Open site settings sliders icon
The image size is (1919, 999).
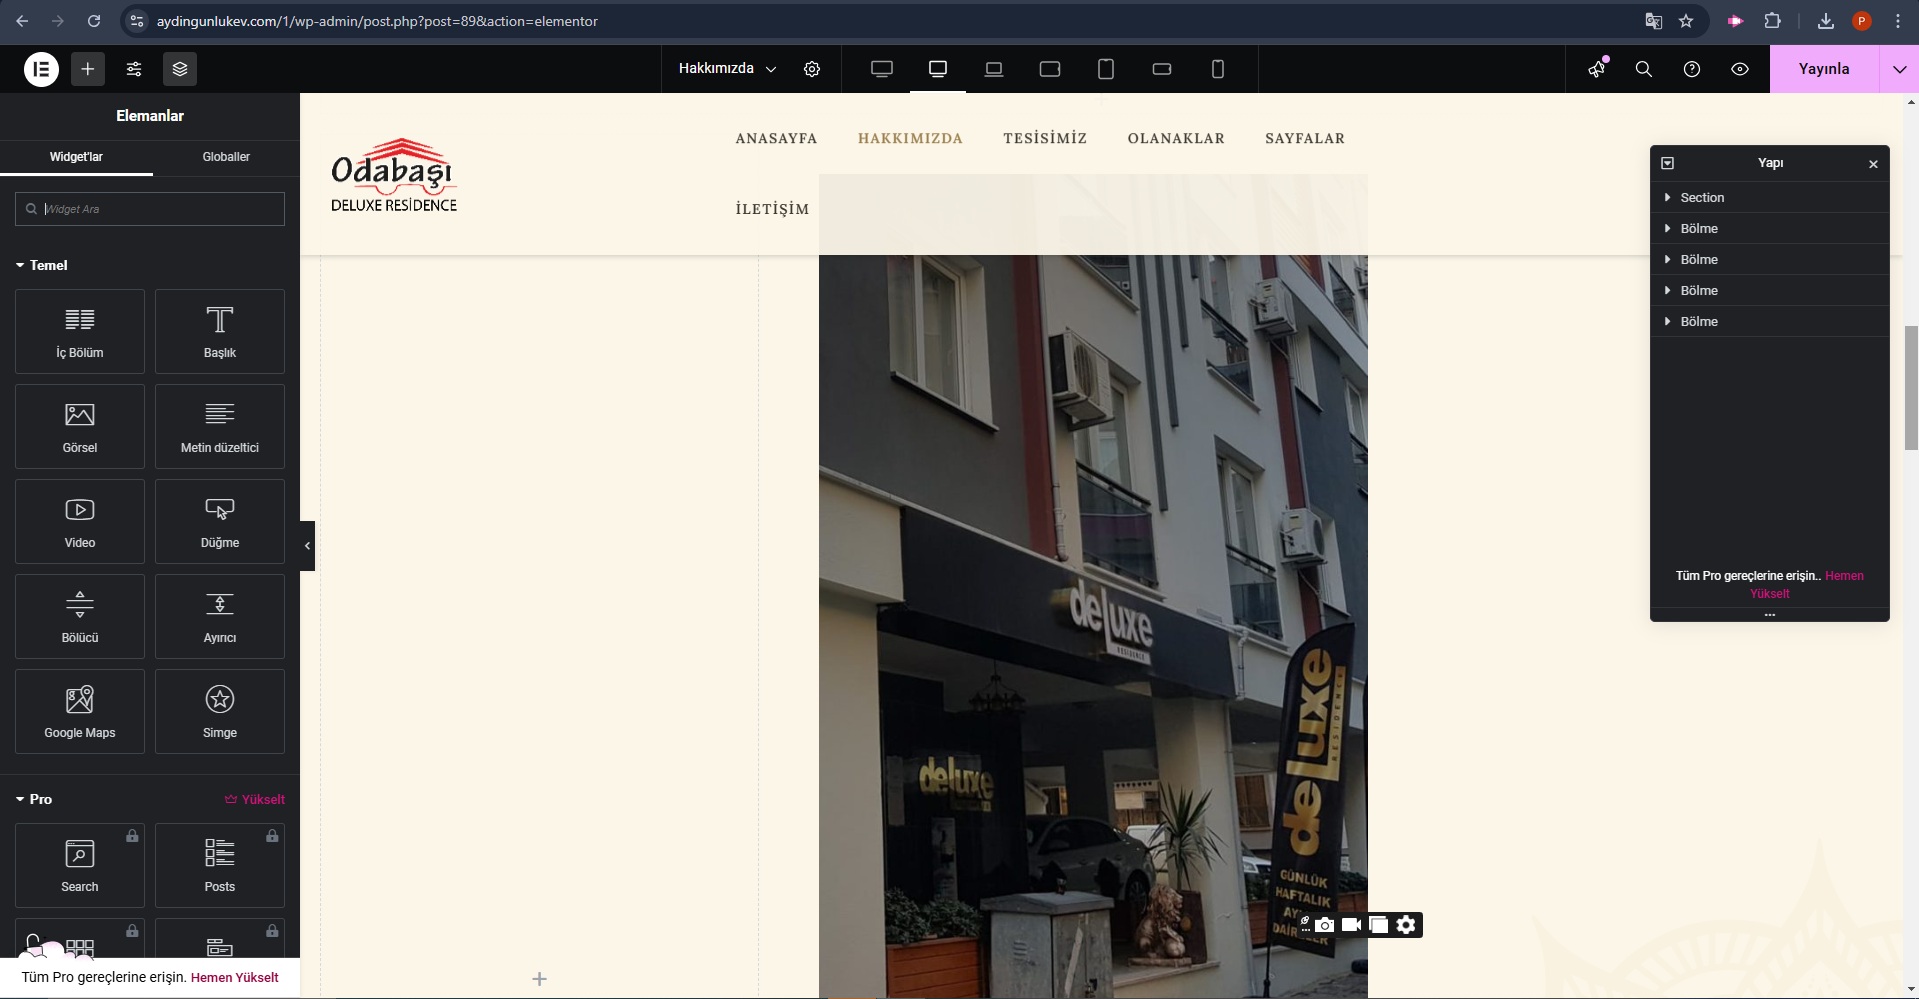point(134,69)
